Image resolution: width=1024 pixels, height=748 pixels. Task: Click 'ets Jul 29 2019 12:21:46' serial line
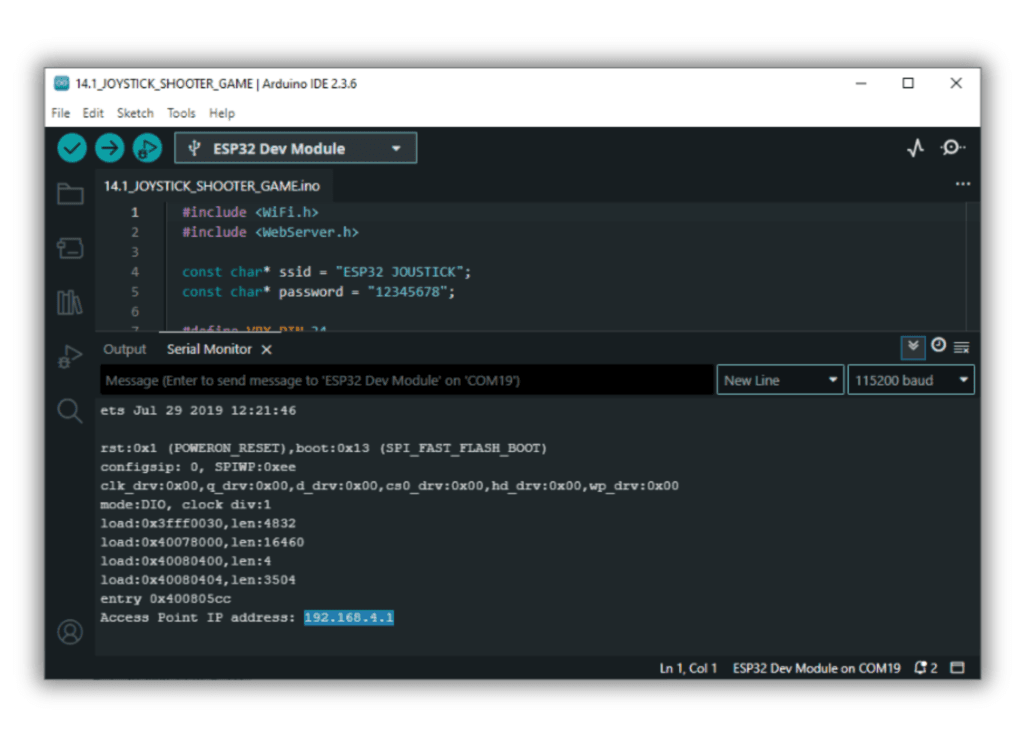[x=198, y=410]
